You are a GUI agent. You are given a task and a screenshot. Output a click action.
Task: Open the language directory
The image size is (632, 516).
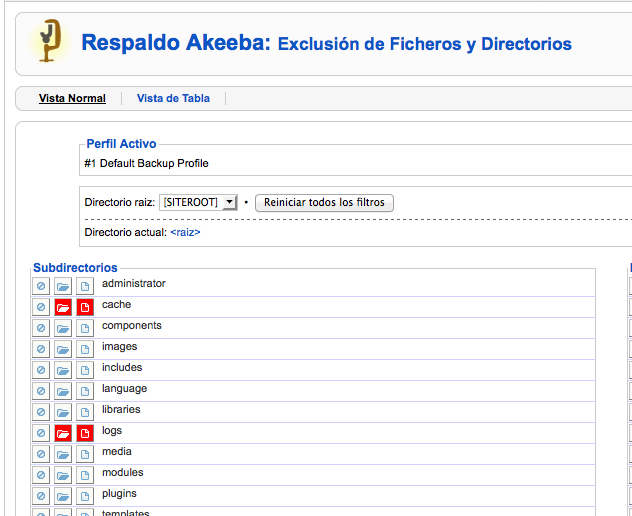click(125, 389)
